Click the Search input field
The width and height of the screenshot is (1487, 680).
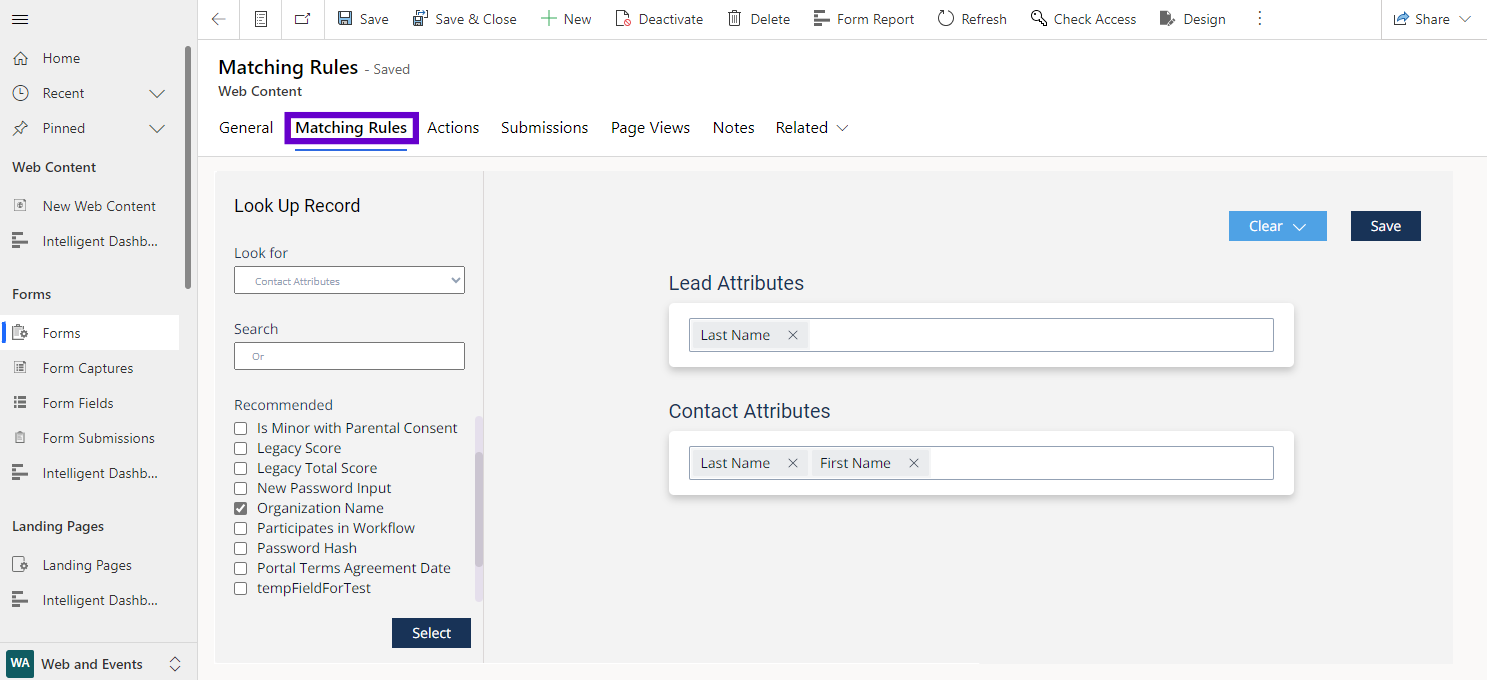pos(349,356)
